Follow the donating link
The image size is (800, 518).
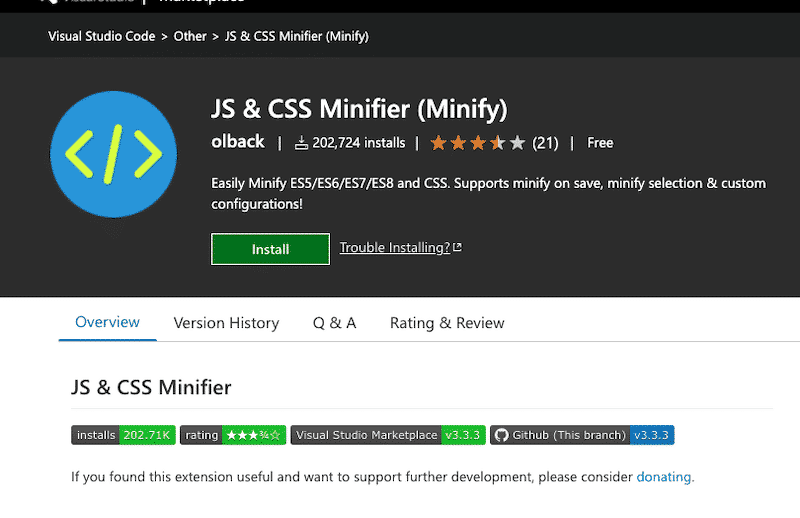point(664,477)
